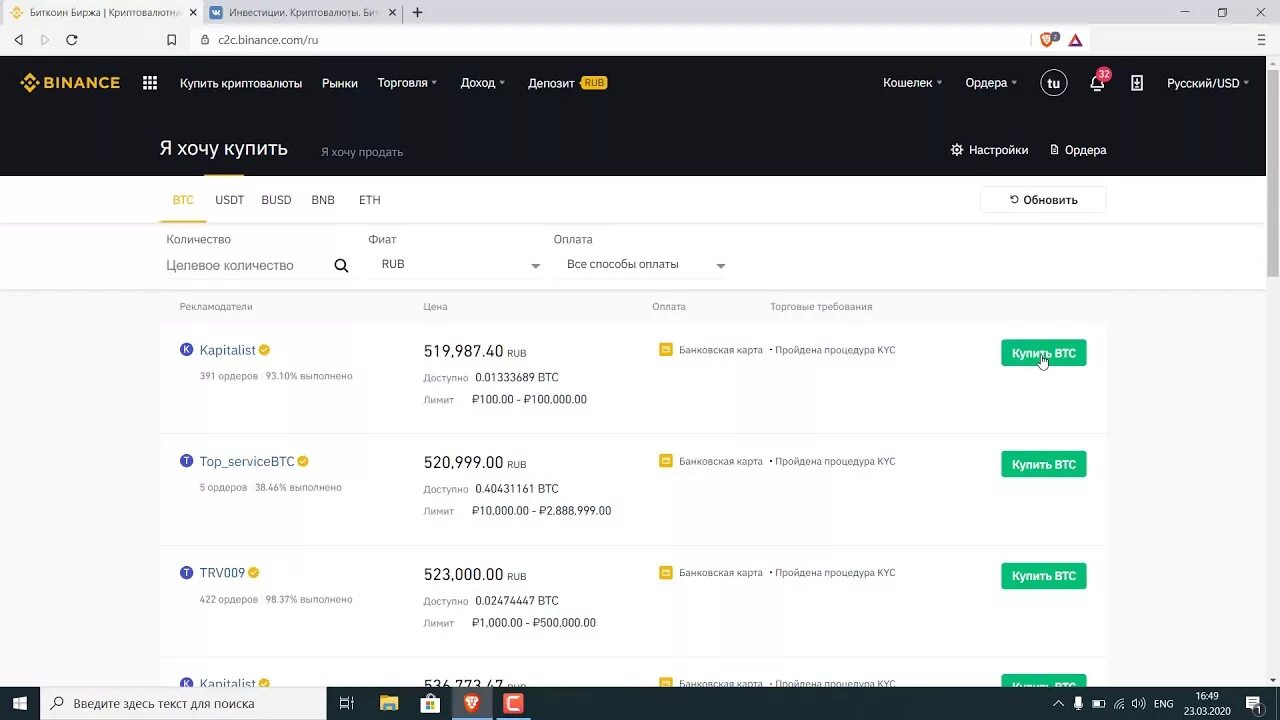Expand the Торговля menu
Screen dimensions: 1280x720
407,83
